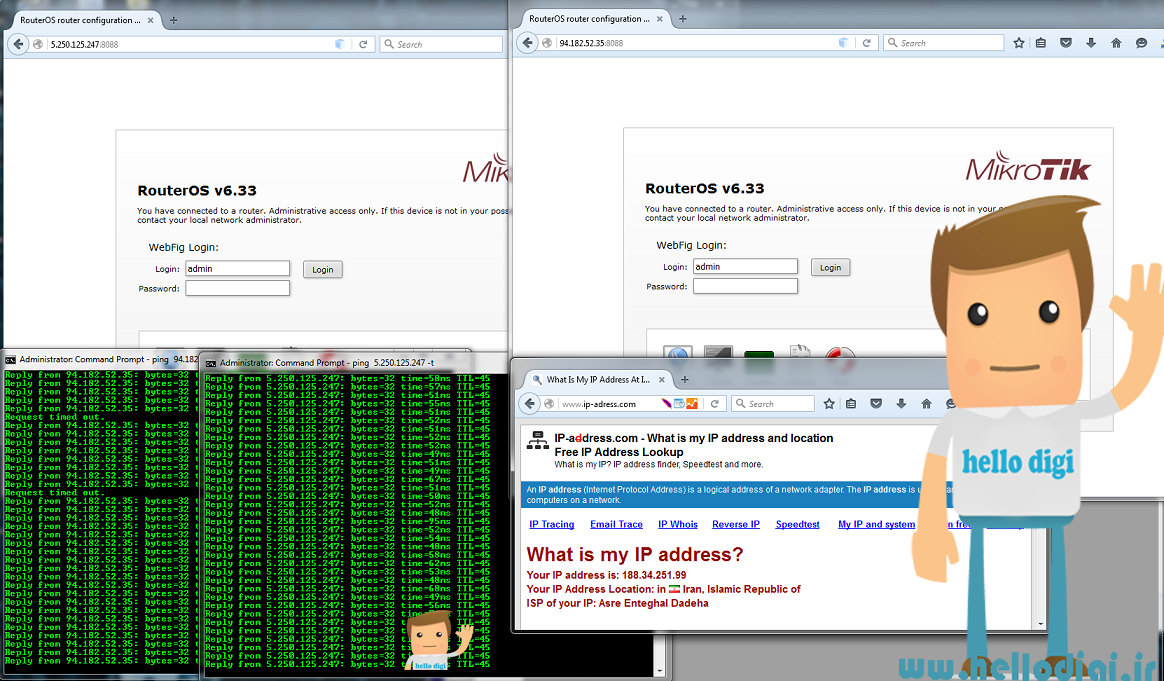Screen dimensions: 1164x681
Task: Click the down arrow of the ip-adress page scrollbar
Action: (x=1040, y=624)
